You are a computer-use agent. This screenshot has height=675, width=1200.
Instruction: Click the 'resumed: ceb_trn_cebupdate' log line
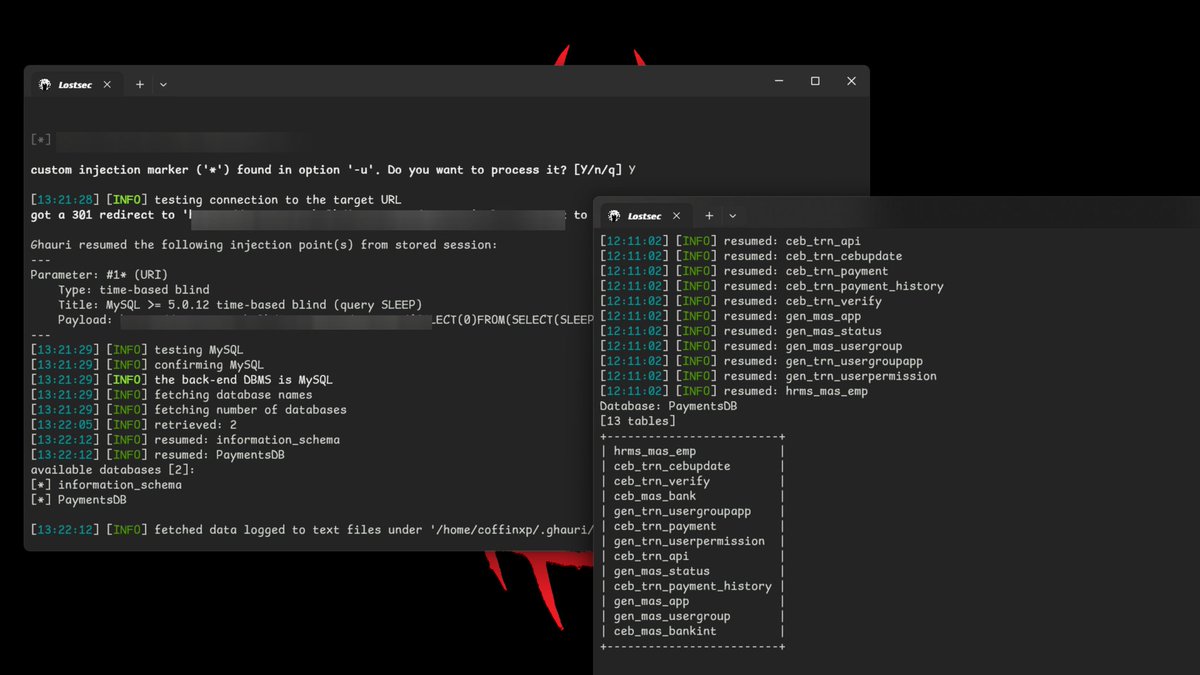pos(751,256)
